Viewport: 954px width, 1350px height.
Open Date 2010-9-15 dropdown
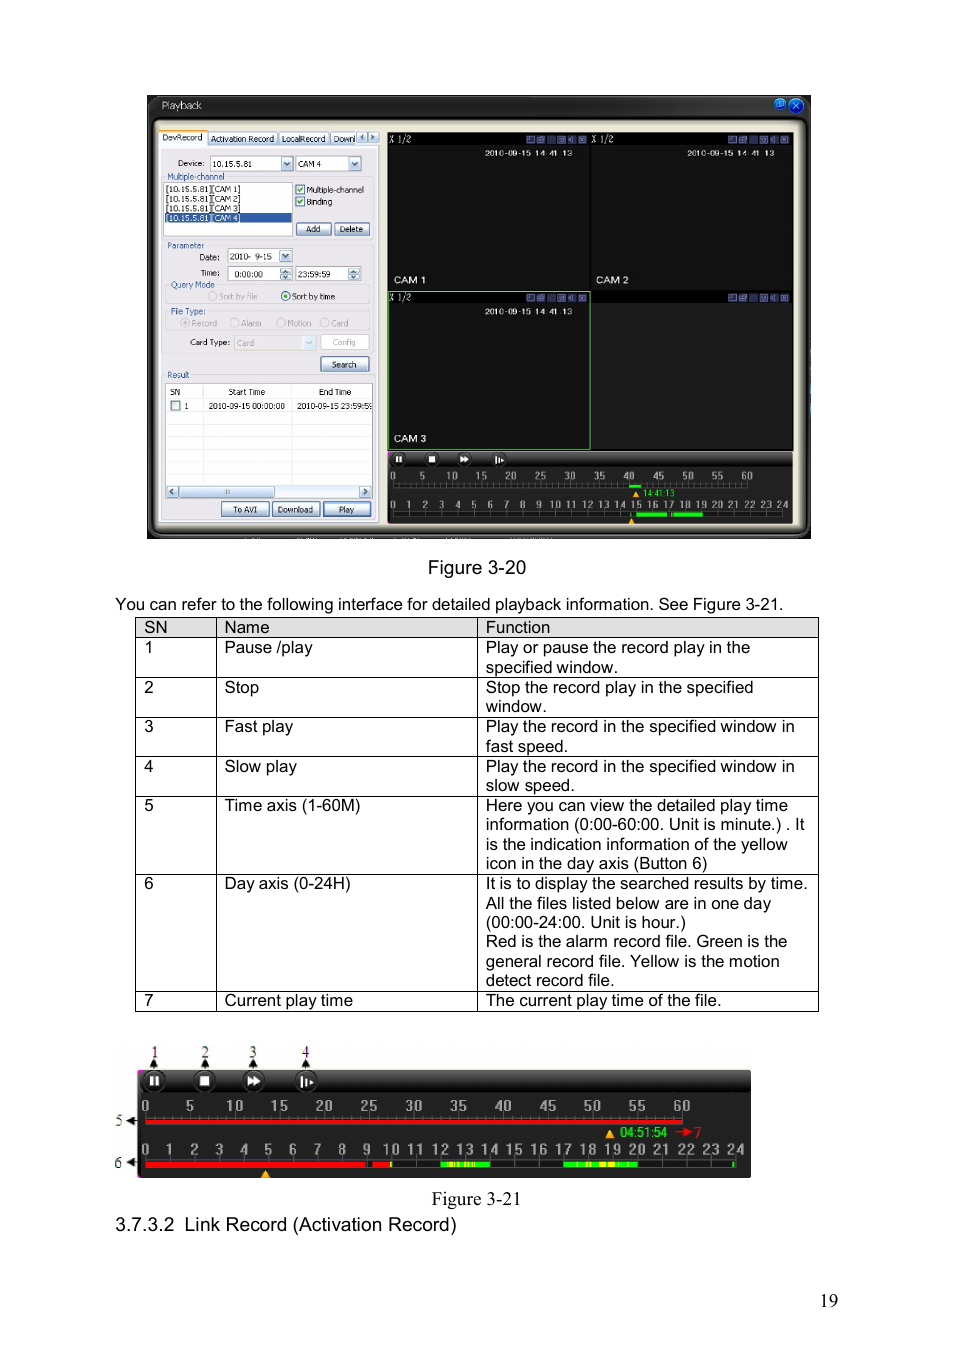(286, 256)
